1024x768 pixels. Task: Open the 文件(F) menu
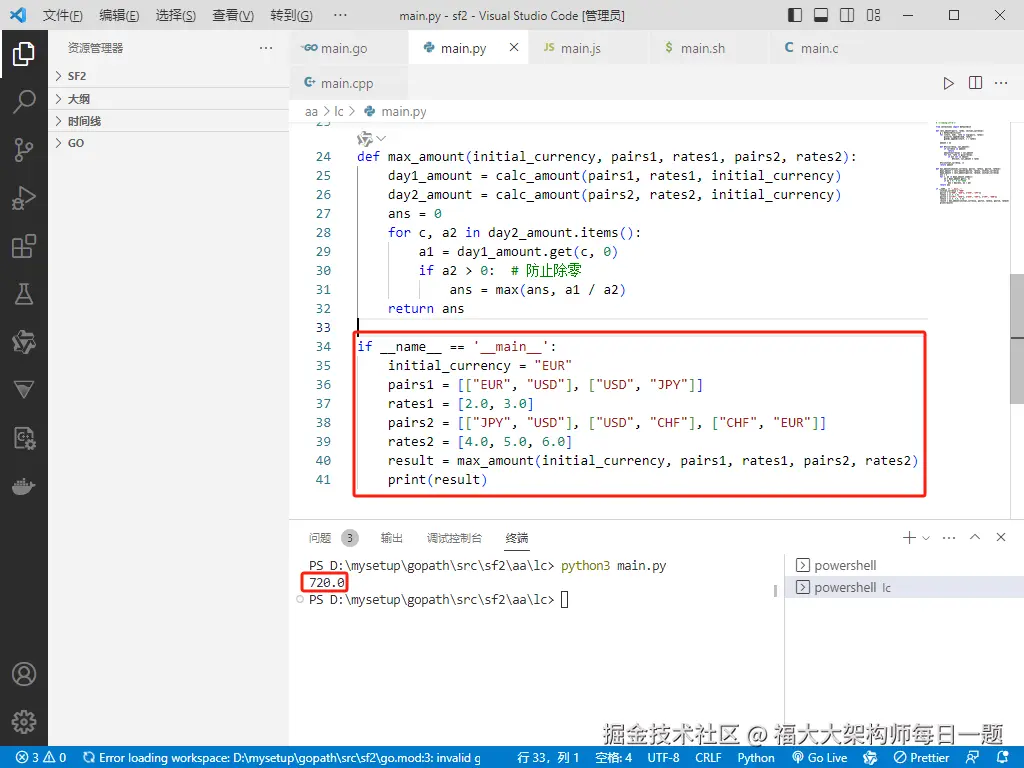tap(63, 15)
